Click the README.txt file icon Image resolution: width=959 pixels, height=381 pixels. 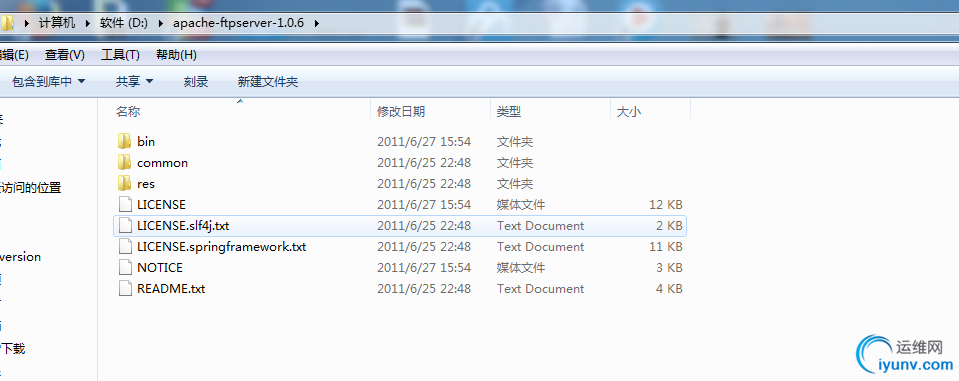click(x=125, y=289)
